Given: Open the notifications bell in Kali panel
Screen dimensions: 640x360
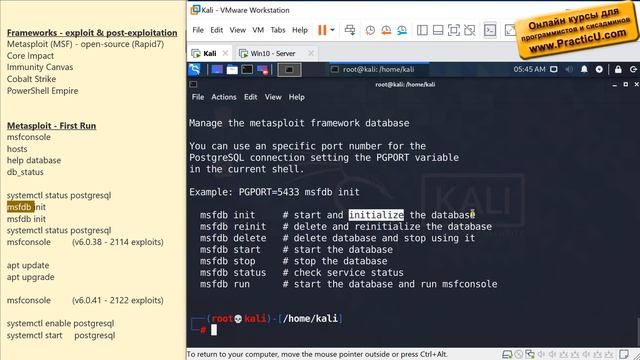Looking at the screenshot, I should (584, 69).
